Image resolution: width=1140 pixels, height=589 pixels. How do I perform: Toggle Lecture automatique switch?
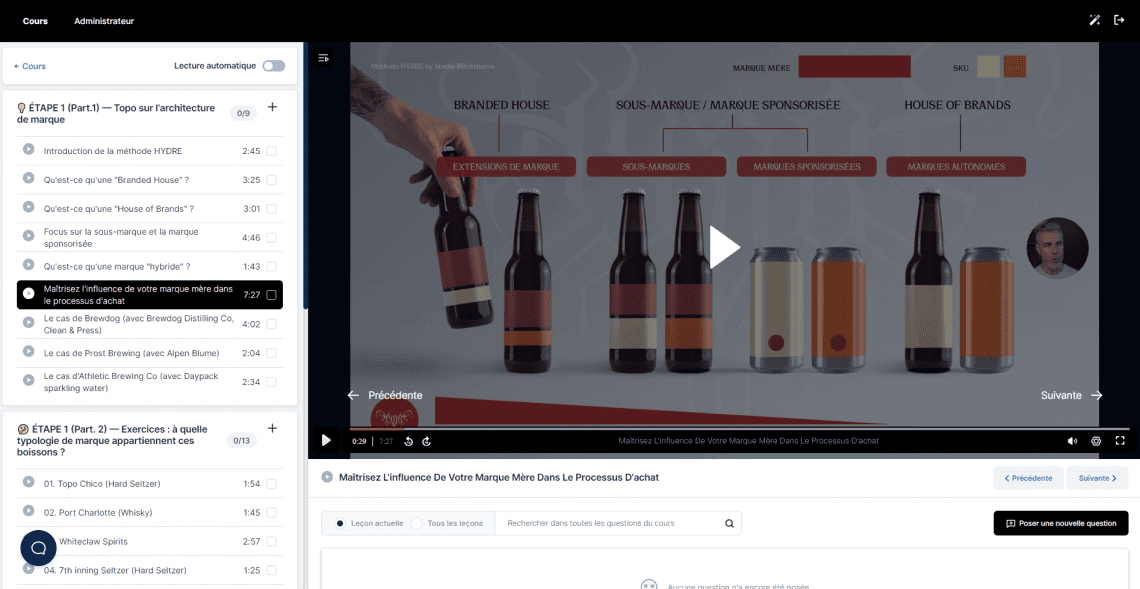pyautogui.click(x=274, y=65)
